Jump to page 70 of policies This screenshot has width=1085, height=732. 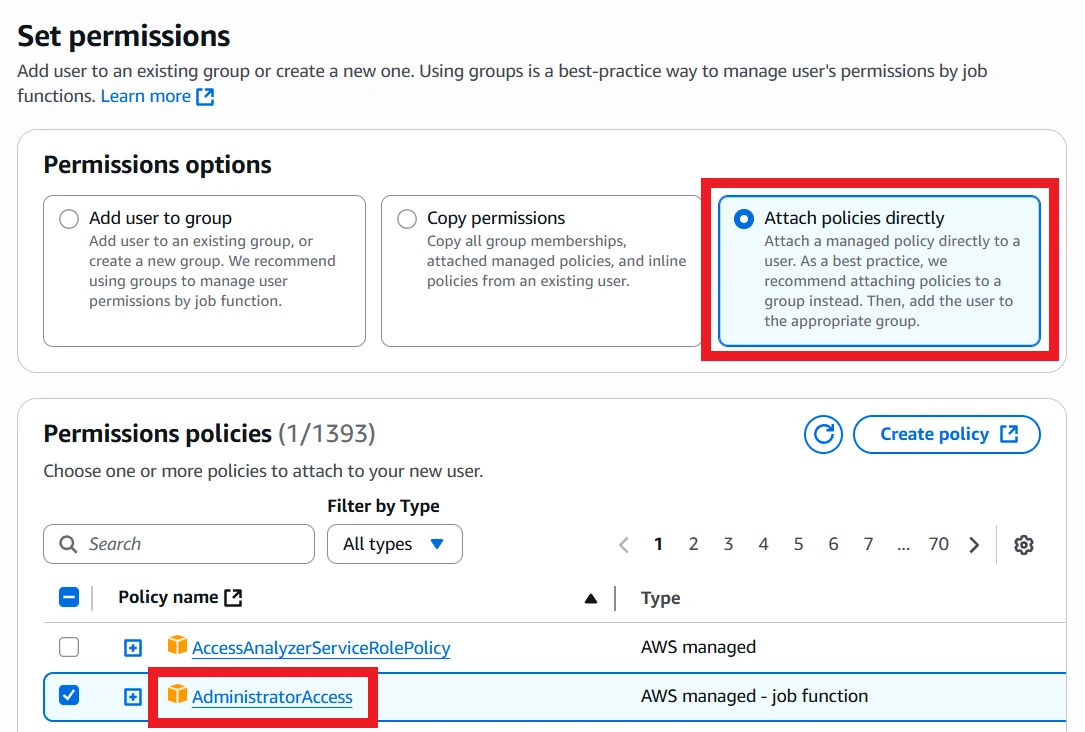(x=938, y=544)
